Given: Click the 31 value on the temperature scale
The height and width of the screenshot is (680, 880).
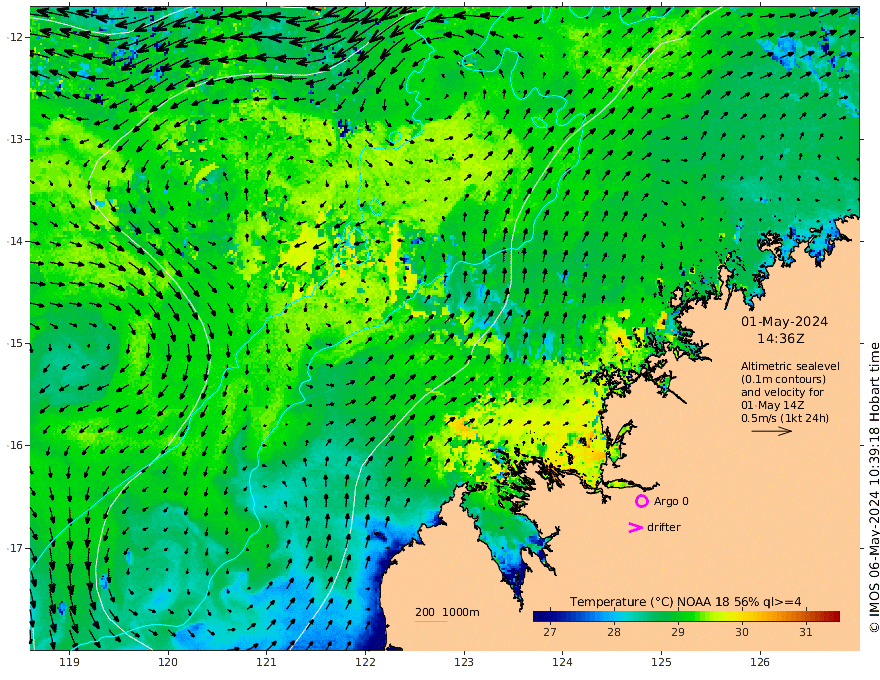Looking at the screenshot, I should tap(806, 632).
